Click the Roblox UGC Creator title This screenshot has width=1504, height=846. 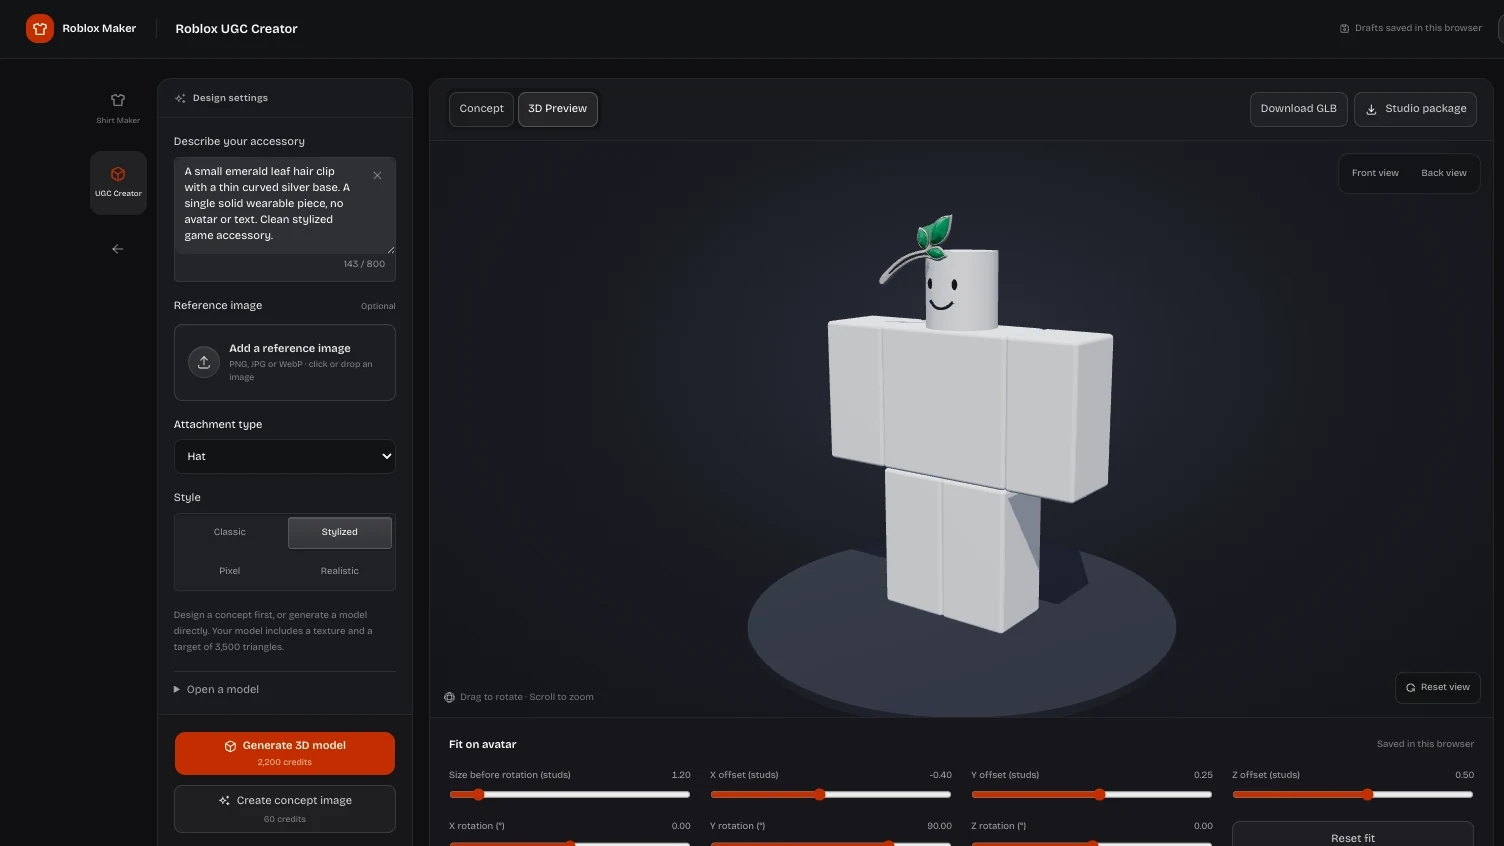pos(237,29)
